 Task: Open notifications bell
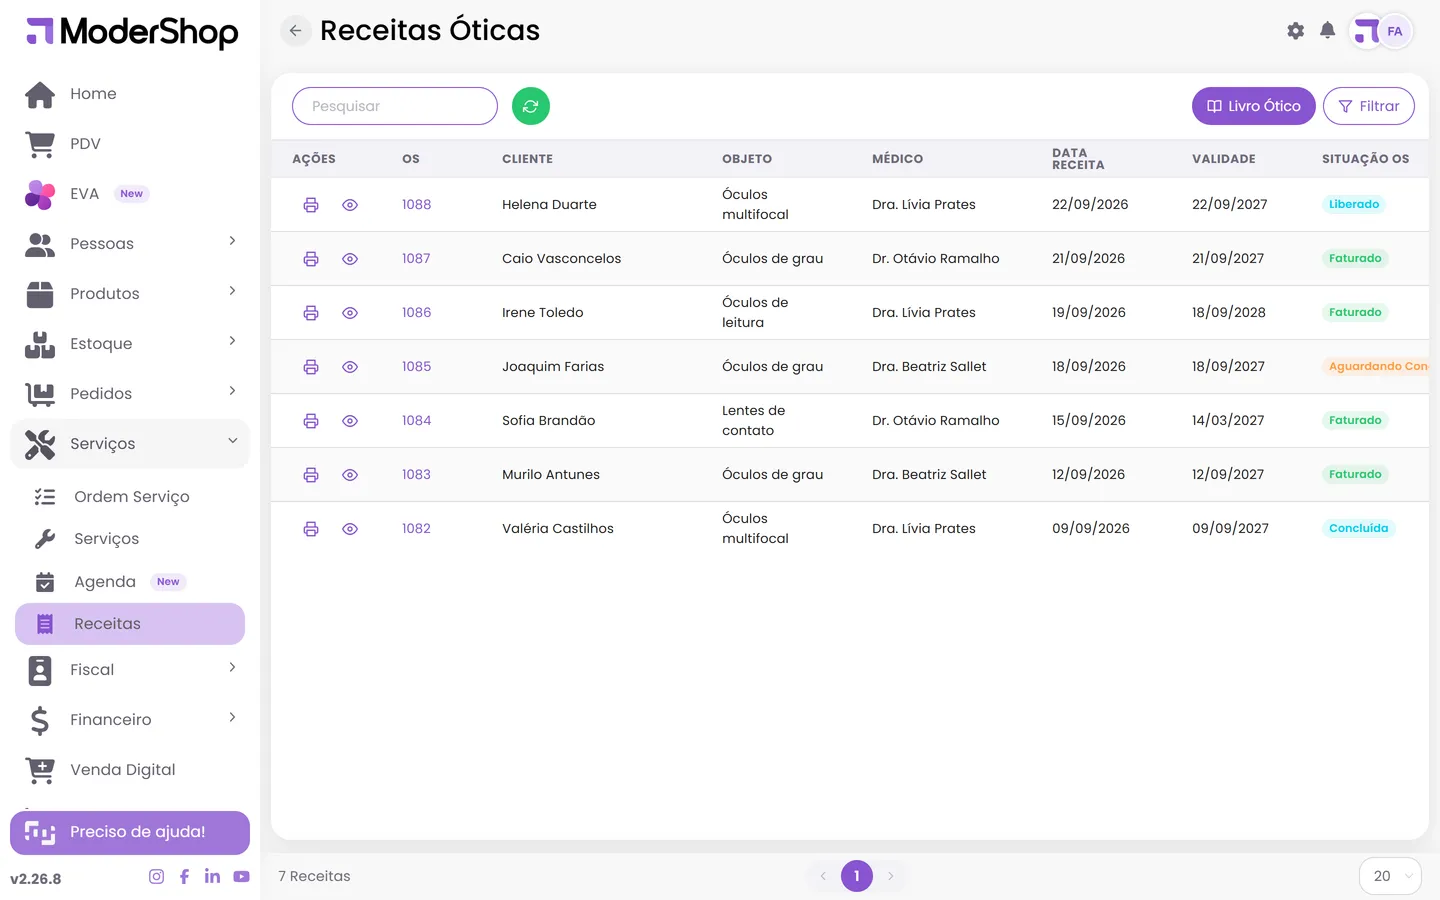pyautogui.click(x=1328, y=31)
